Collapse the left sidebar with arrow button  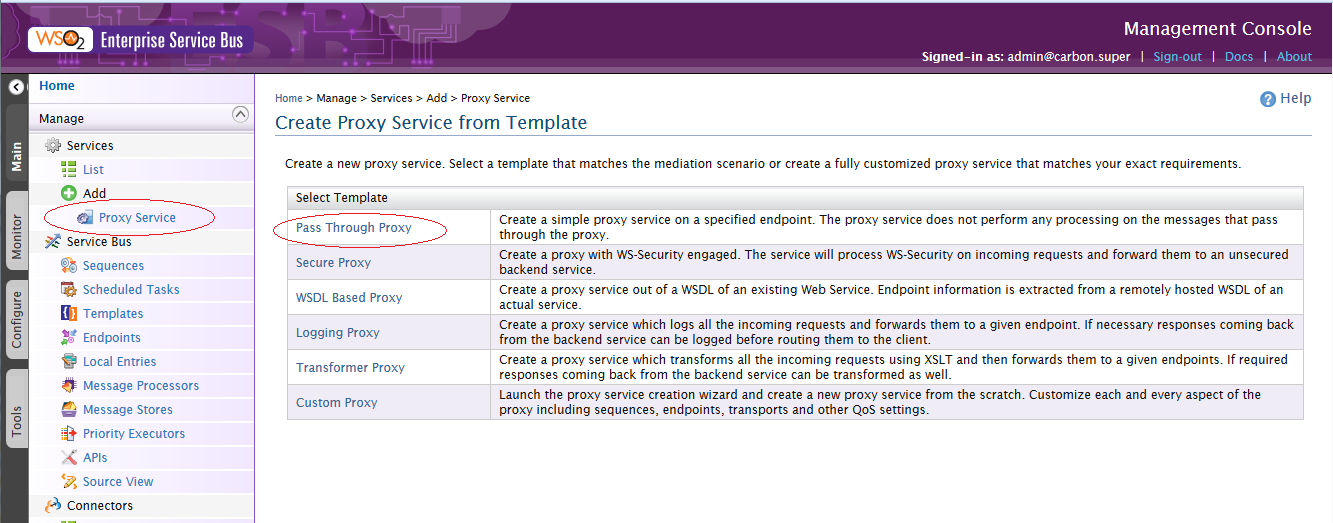coord(16,87)
